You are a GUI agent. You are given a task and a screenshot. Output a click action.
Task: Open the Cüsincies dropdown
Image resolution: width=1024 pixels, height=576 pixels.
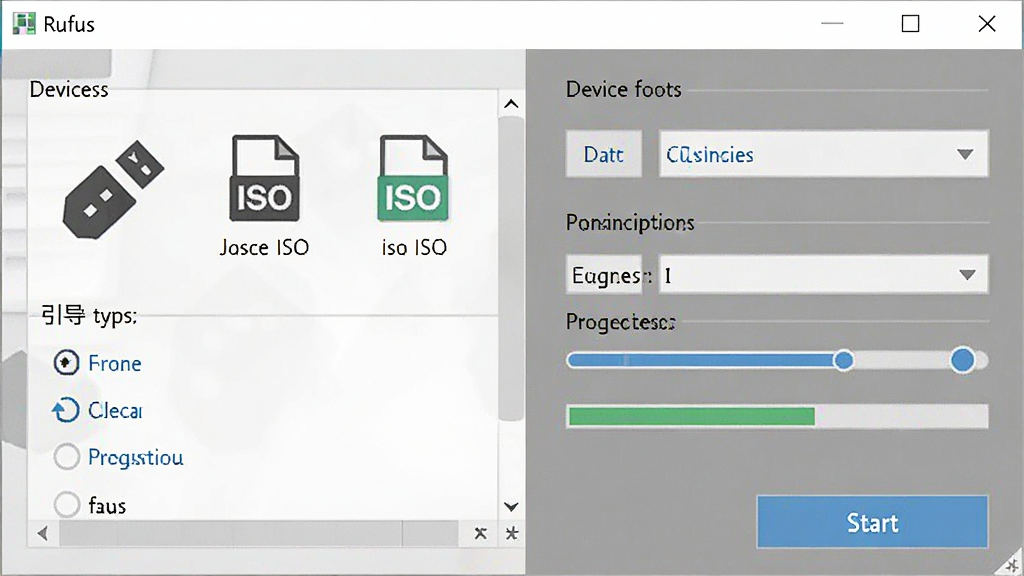(824, 154)
